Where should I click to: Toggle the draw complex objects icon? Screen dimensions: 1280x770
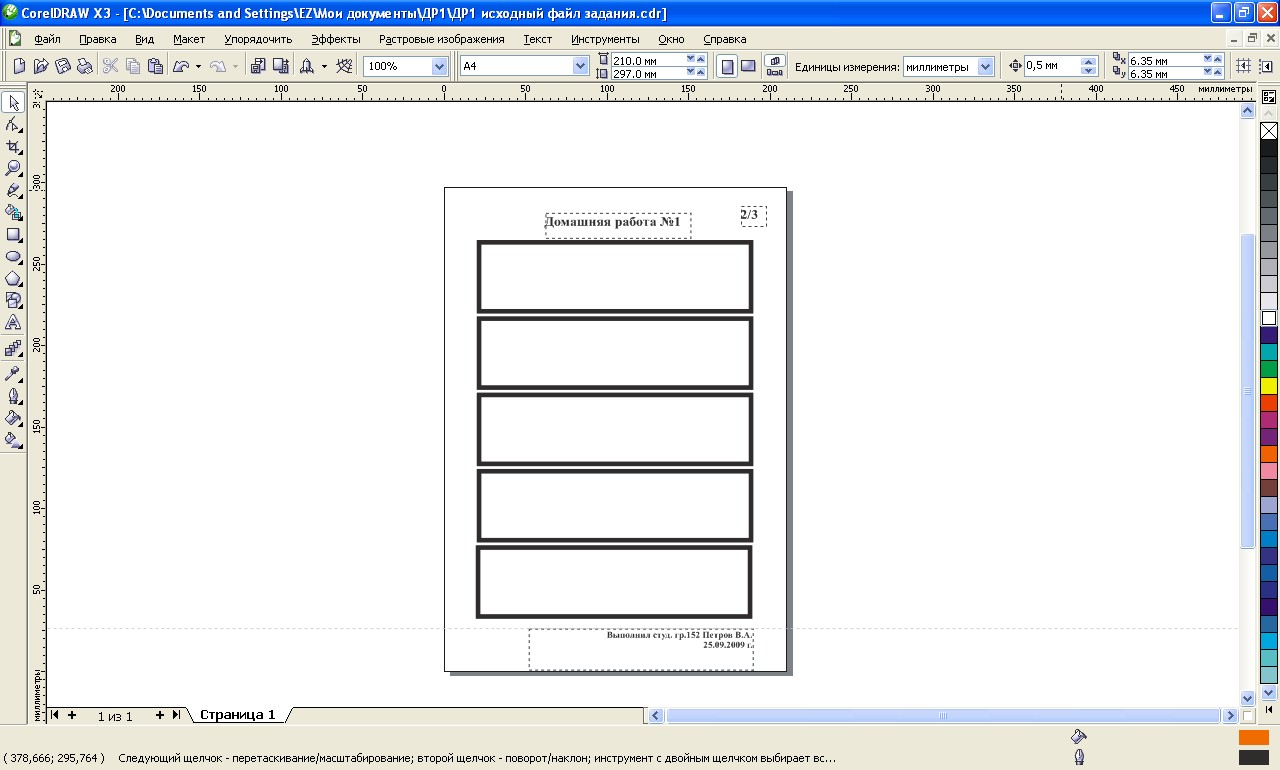1267,66
